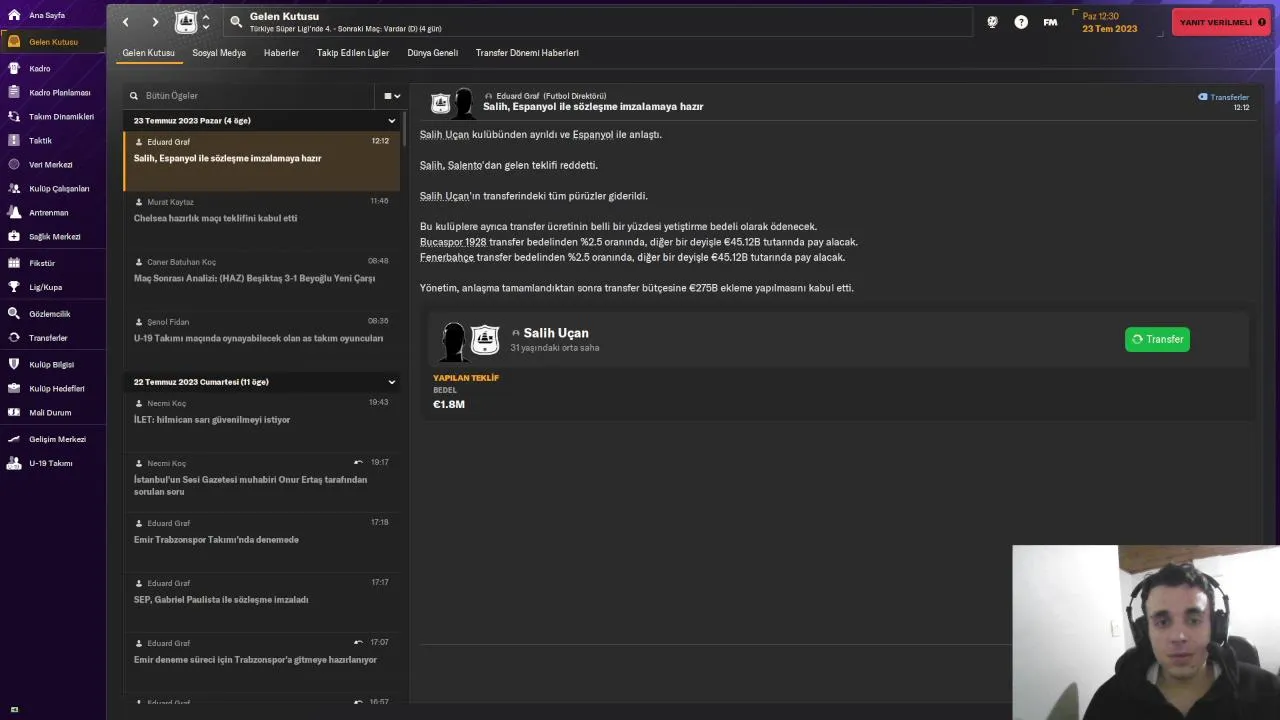Navigate back with the left arrow
The height and width of the screenshot is (720, 1280).
[126, 22]
